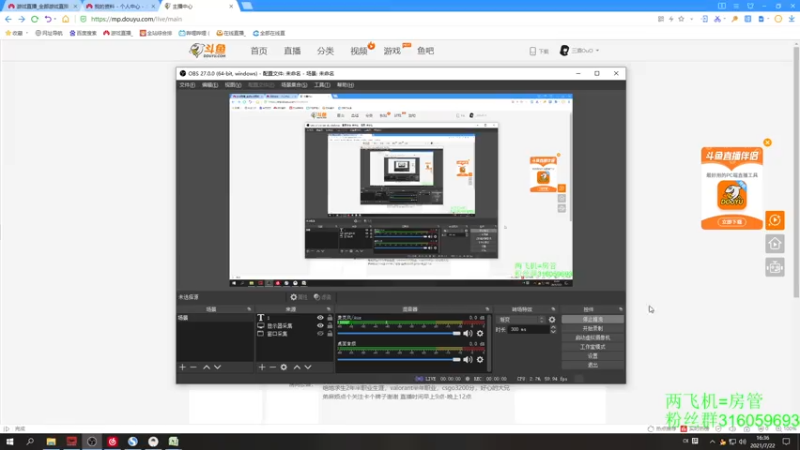
Task: Close the Douyu companion ad with the orange X
Action: click(x=767, y=142)
